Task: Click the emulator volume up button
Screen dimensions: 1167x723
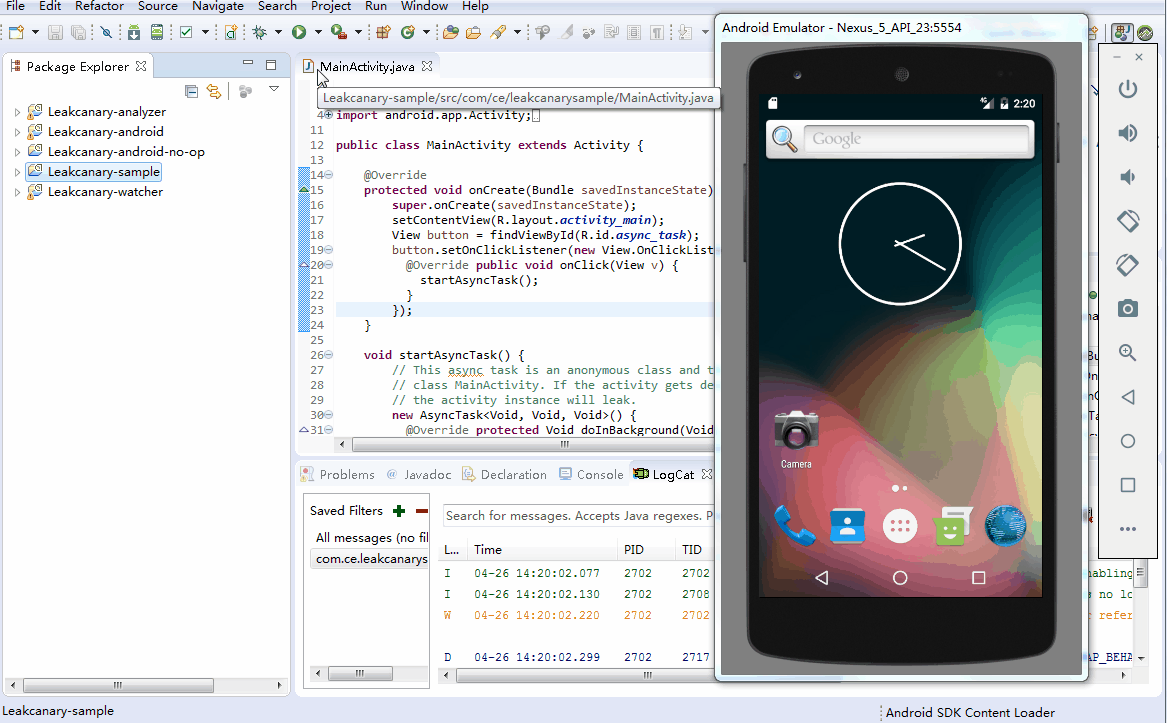Action: pyautogui.click(x=1128, y=133)
